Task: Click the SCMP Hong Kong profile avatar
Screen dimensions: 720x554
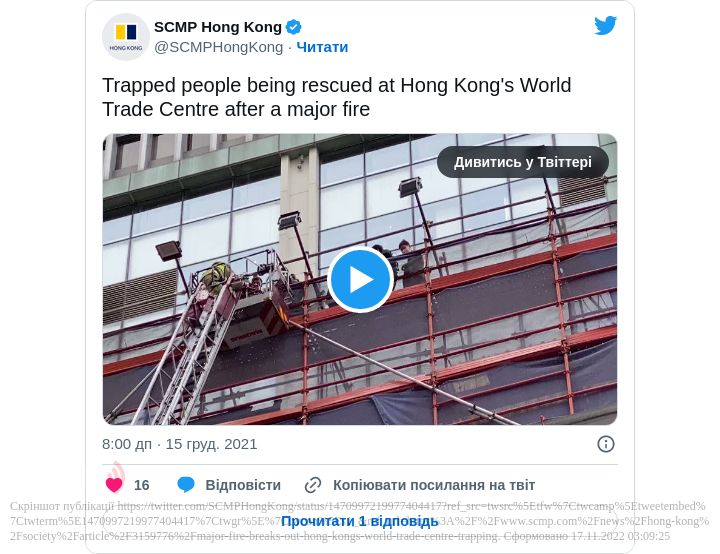Action: [126, 37]
